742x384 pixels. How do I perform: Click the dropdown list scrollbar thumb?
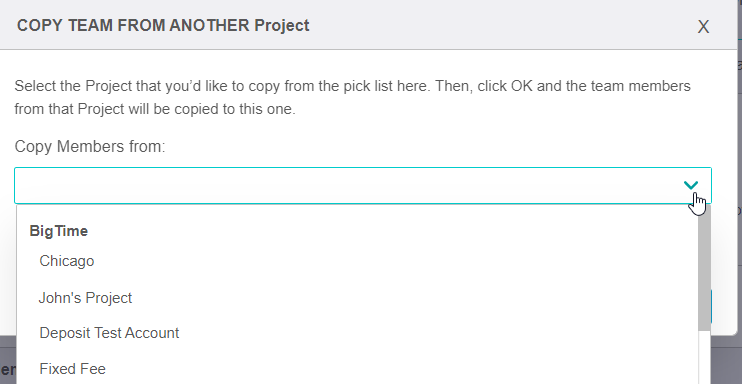pyautogui.click(x=704, y=268)
